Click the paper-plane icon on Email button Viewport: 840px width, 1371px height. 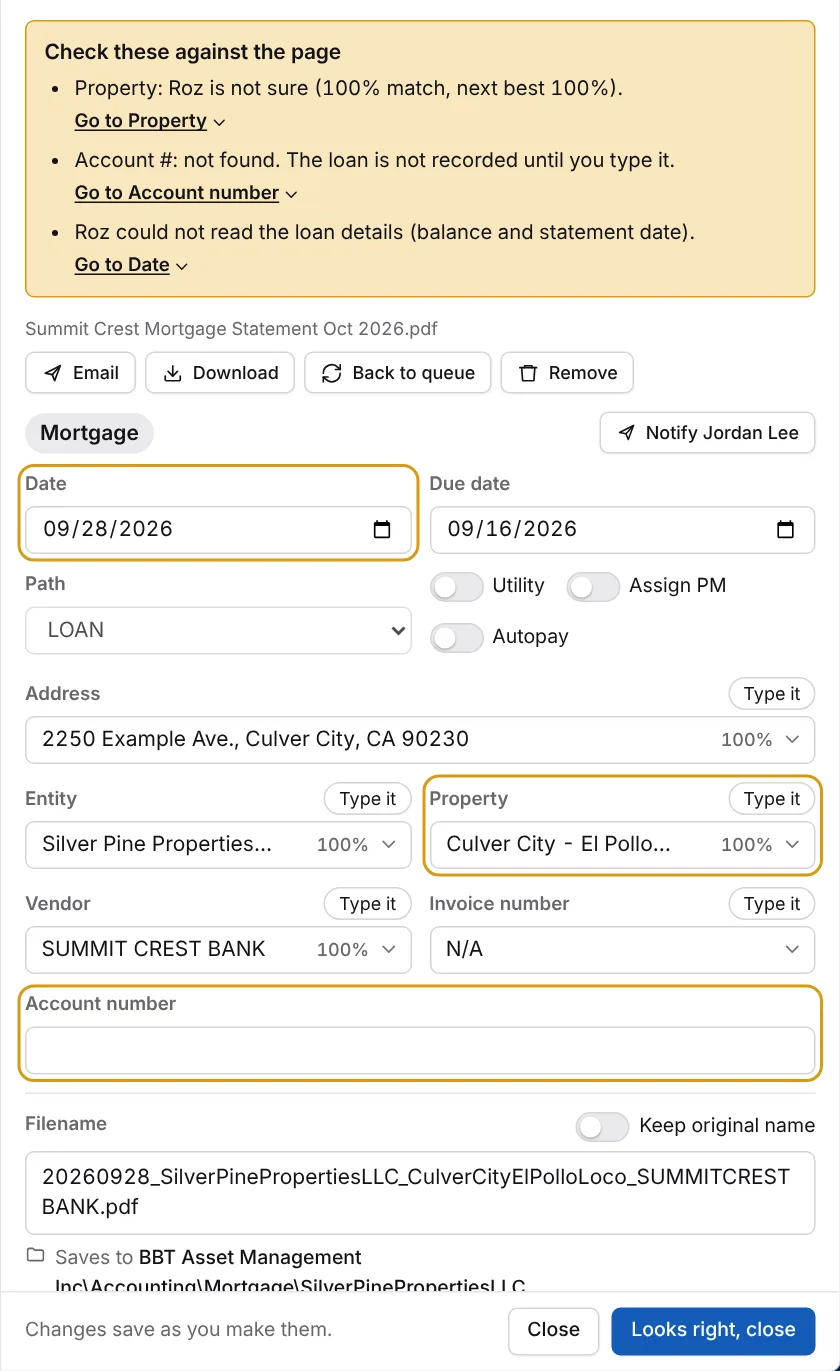click(54, 373)
